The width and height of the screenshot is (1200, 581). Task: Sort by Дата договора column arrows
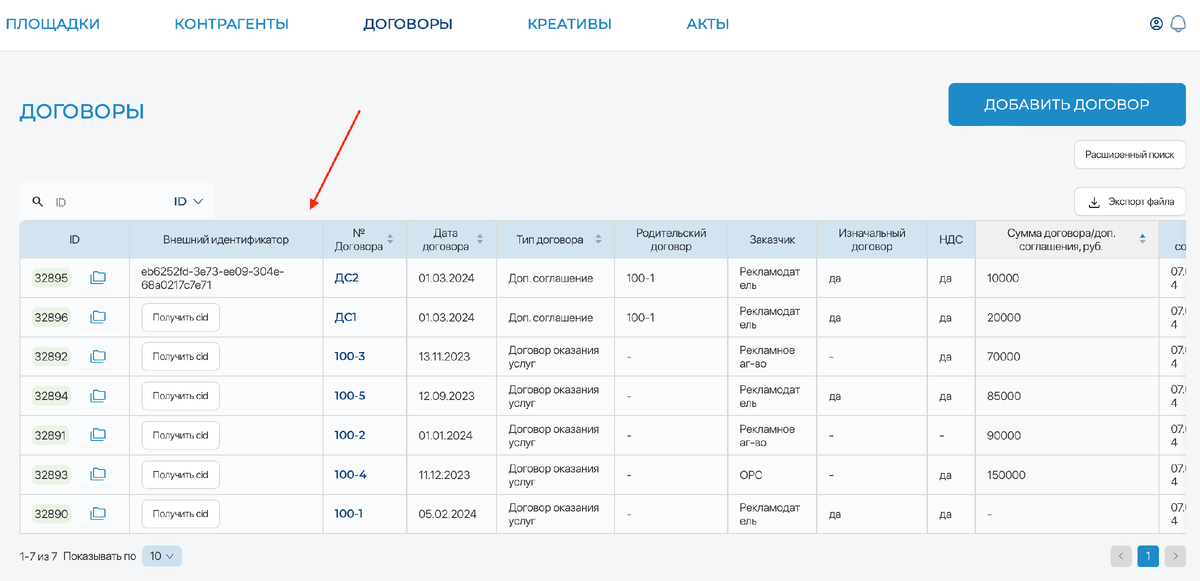click(480, 239)
